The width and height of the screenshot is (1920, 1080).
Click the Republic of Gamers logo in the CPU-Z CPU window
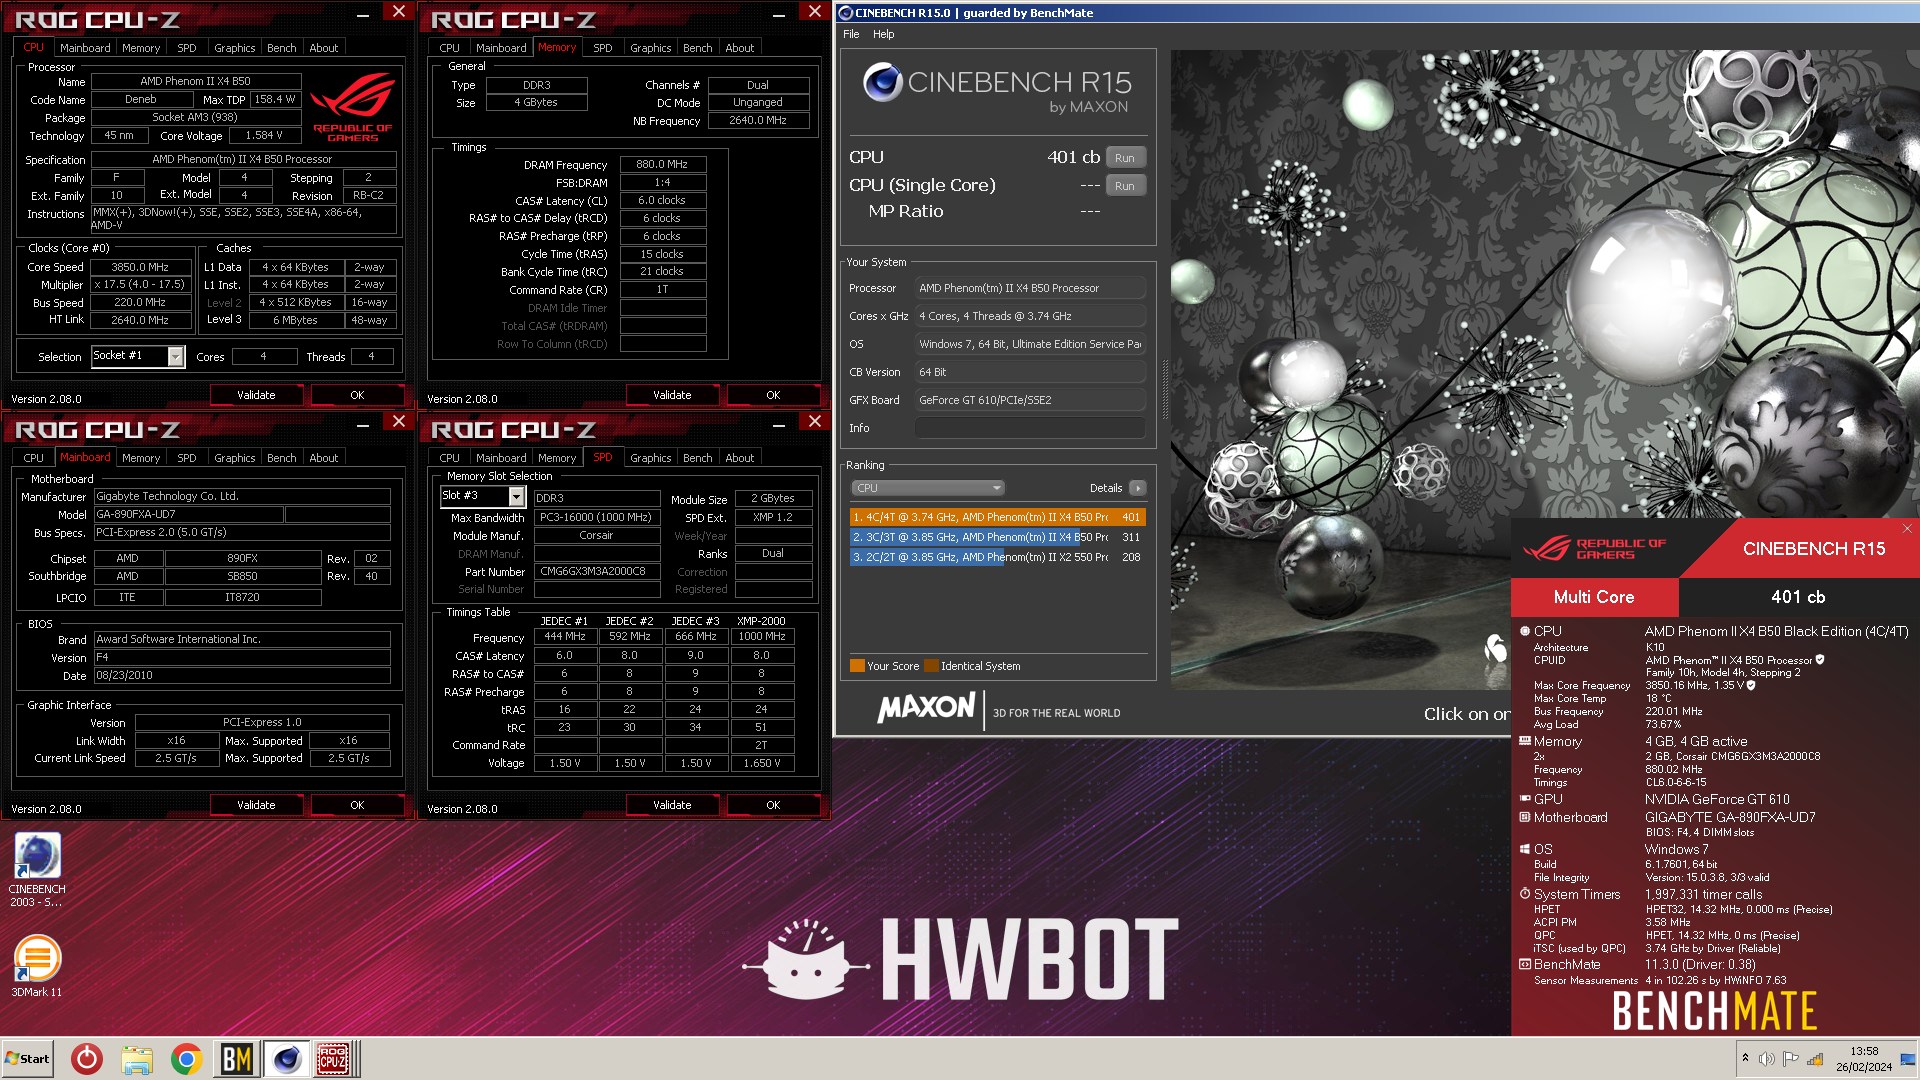point(352,107)
